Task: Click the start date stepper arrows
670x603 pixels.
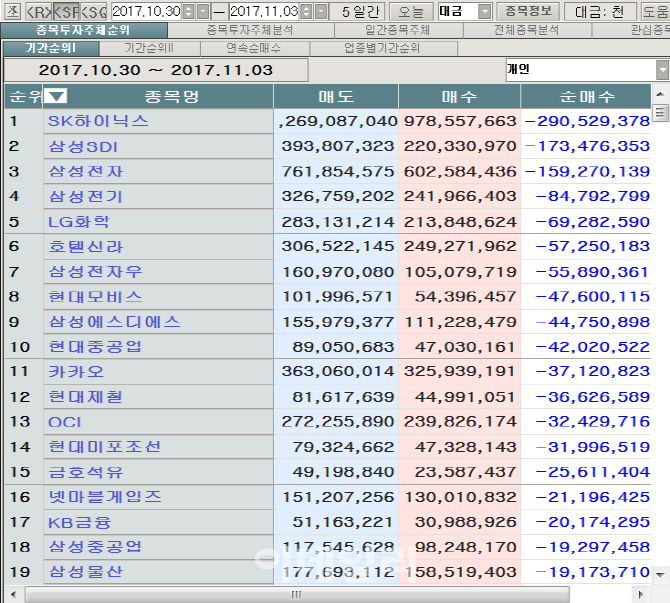Action: (188, 12)
